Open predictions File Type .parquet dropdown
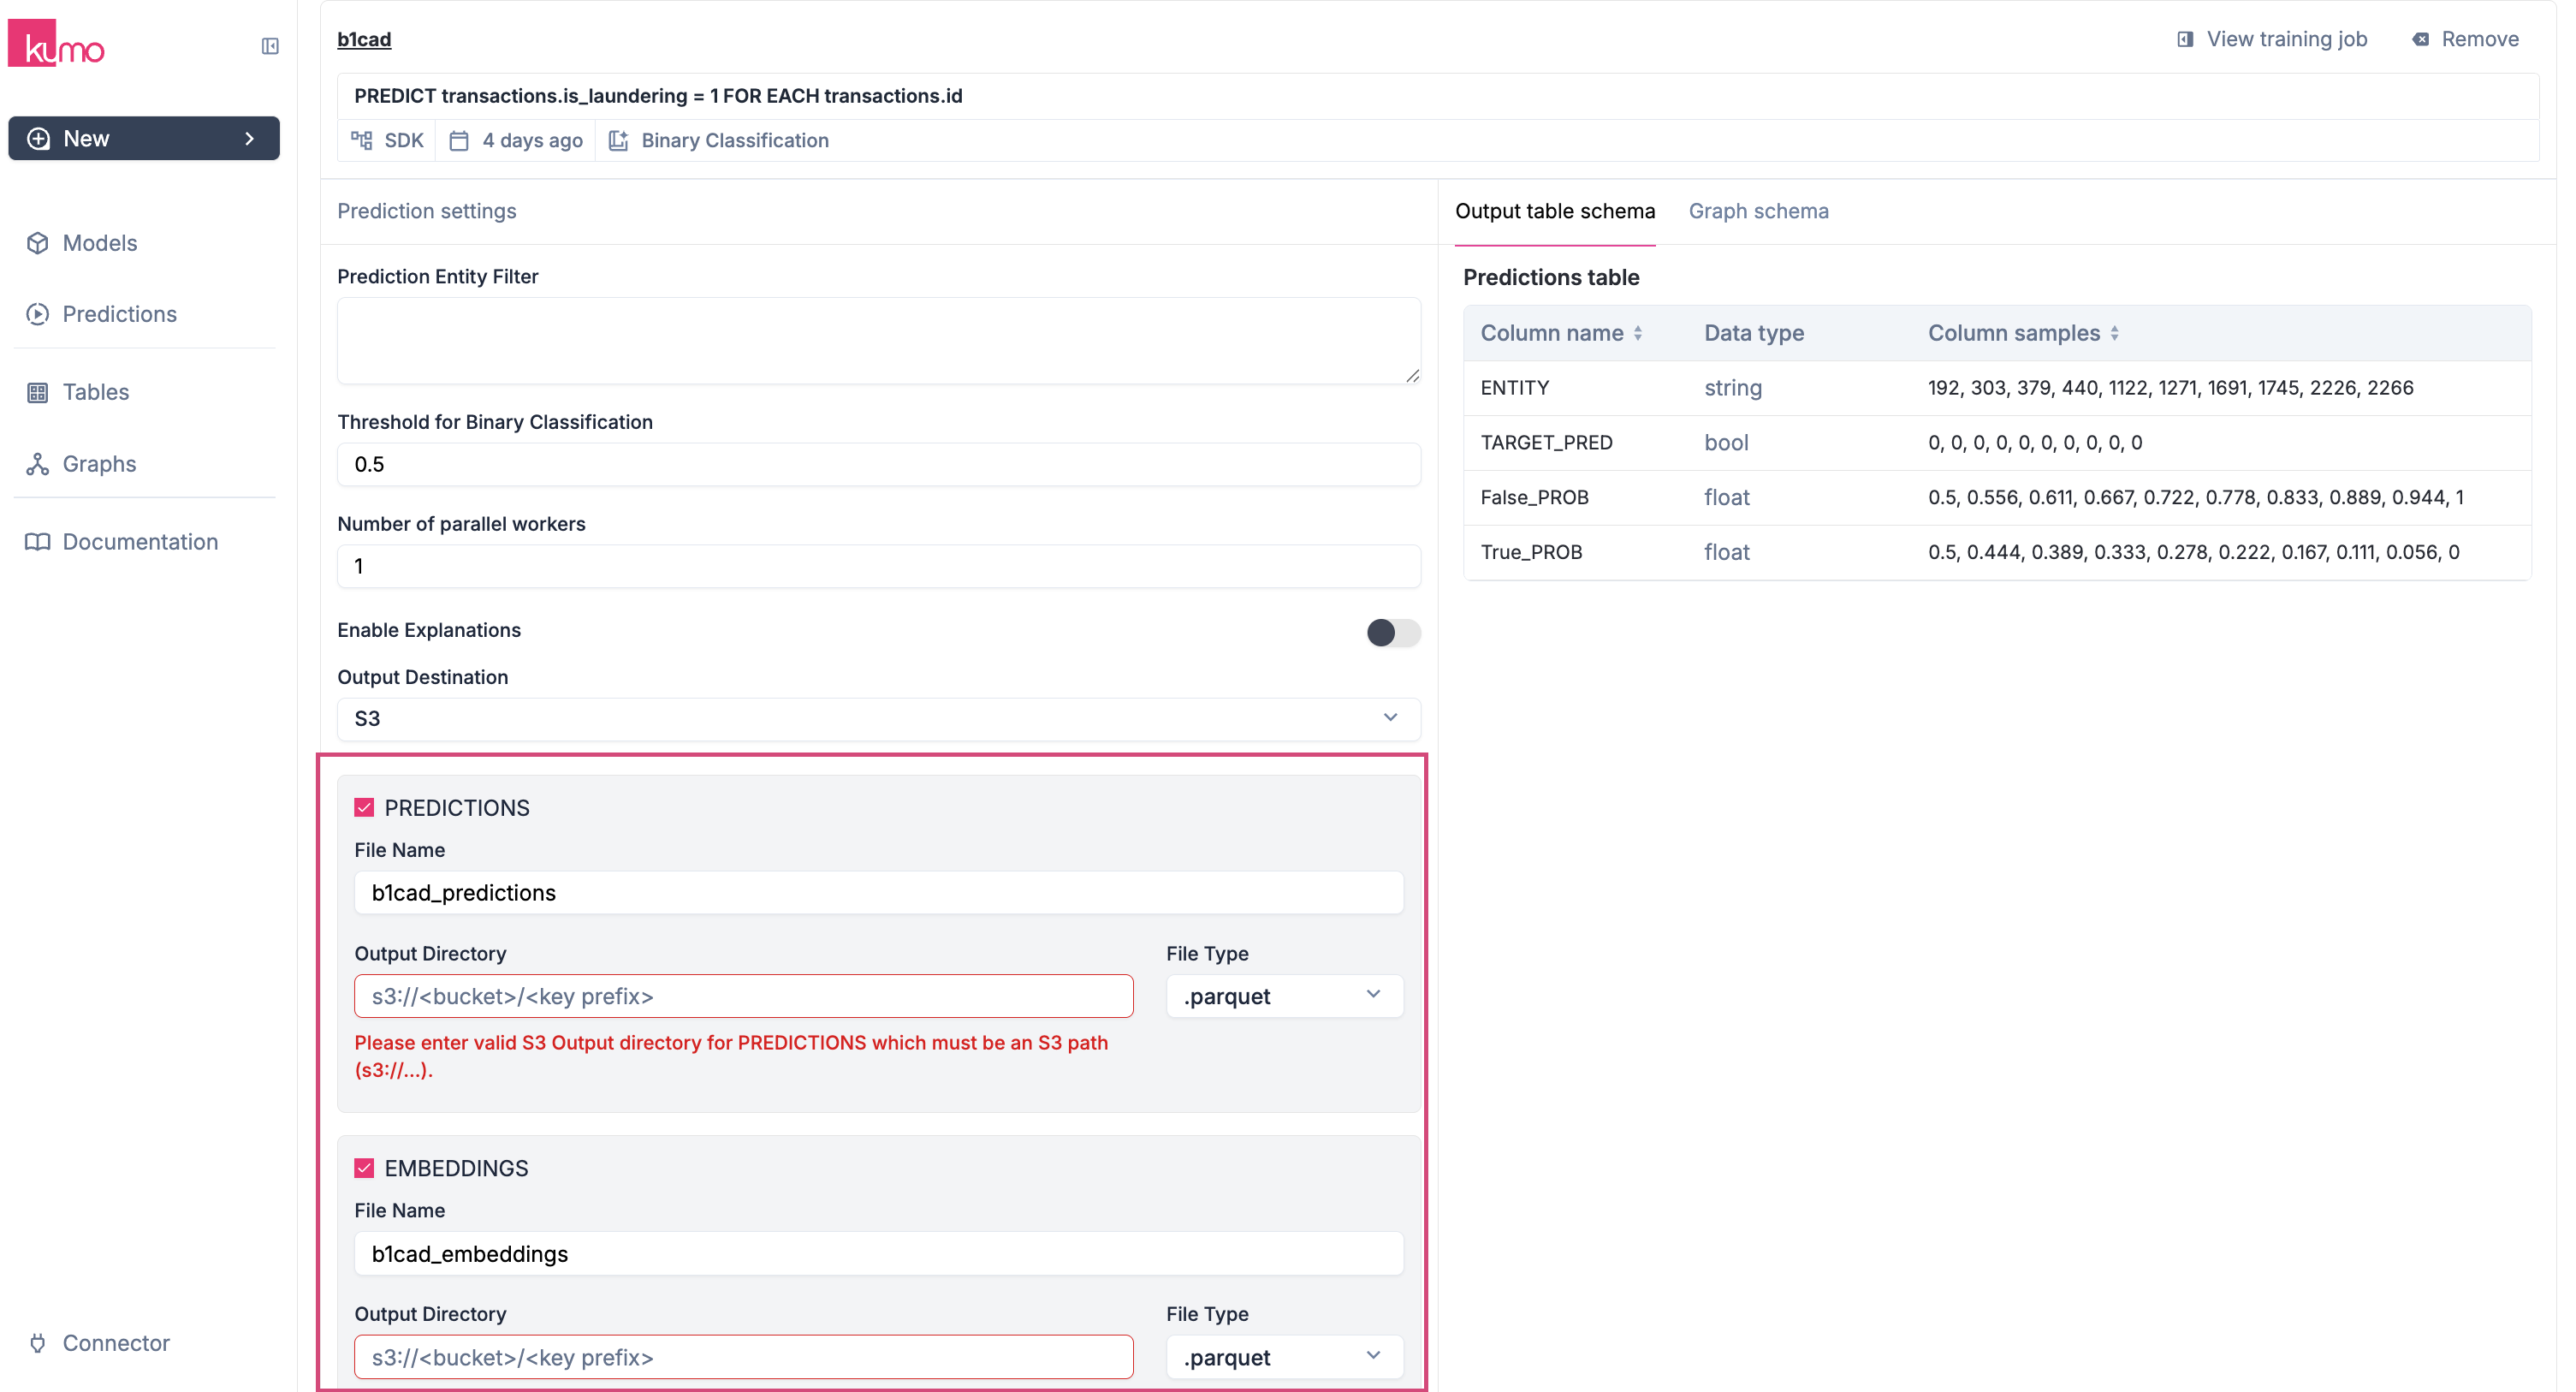The height and width of the screenshot is (1392, 2576). pos(1284,996)
